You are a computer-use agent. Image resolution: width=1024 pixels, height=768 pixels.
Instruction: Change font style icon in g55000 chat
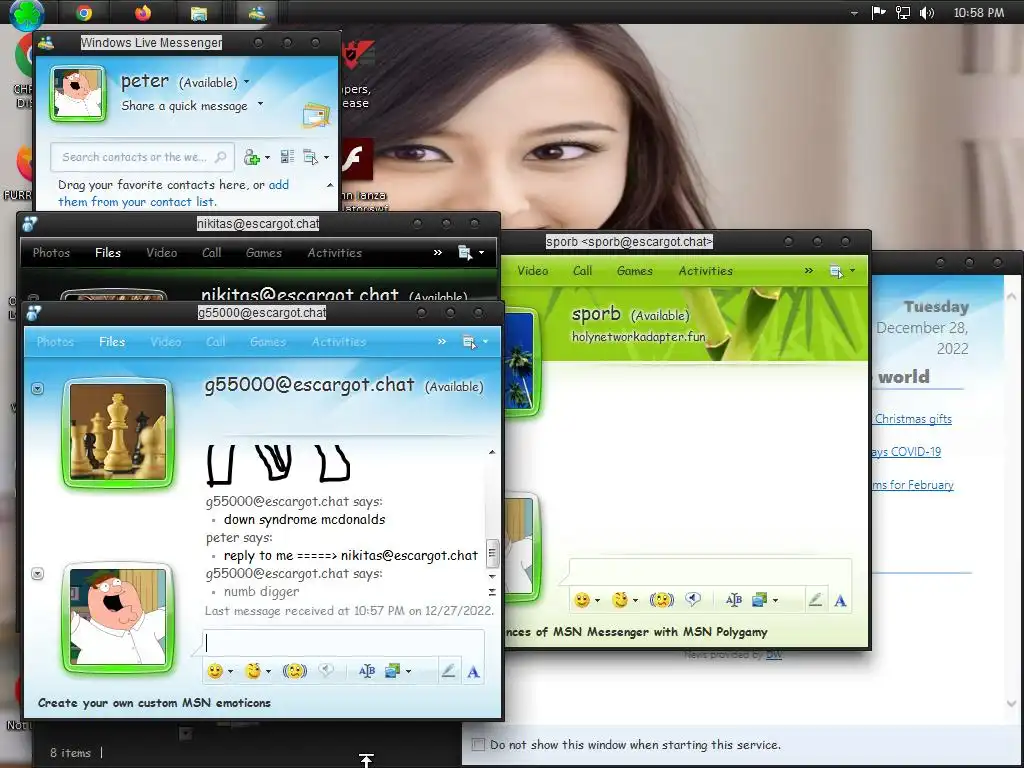[x=367, y=671]
